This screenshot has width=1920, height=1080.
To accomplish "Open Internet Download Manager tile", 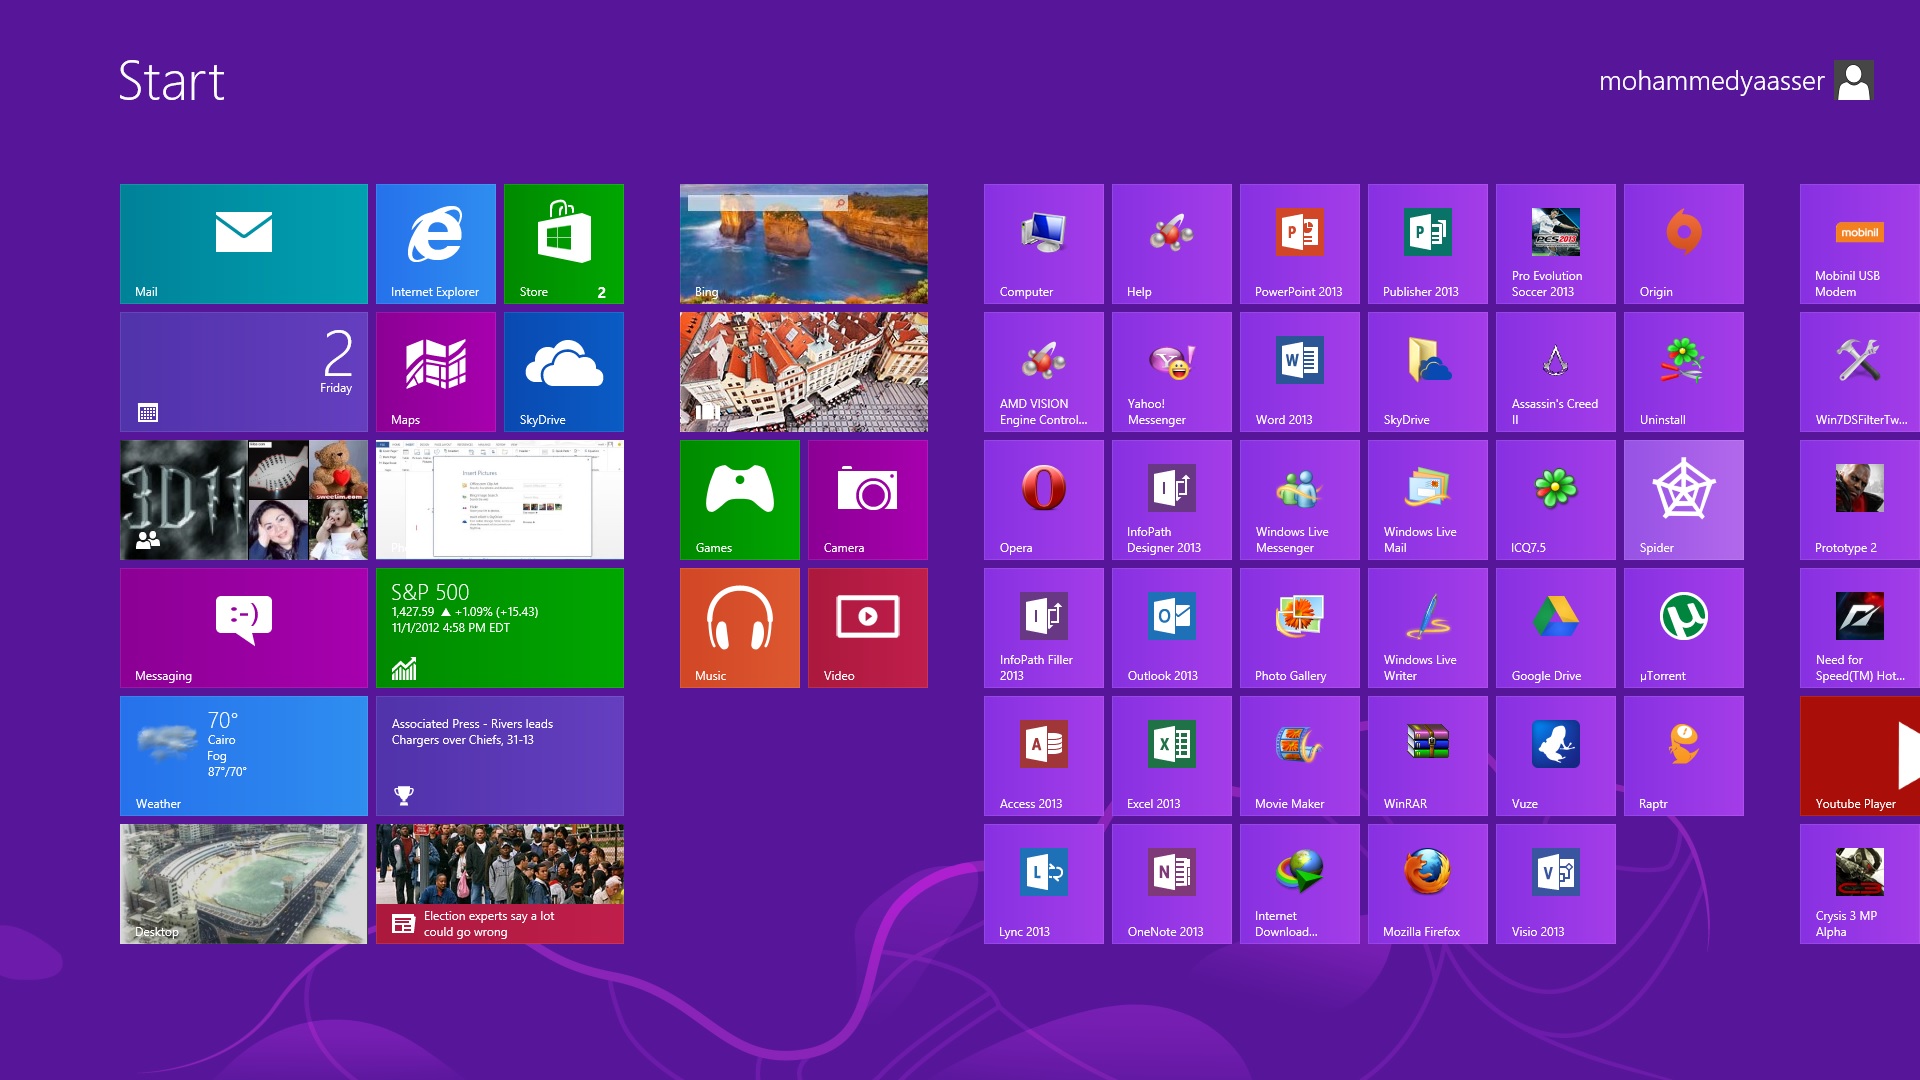I will point(1300,884).
